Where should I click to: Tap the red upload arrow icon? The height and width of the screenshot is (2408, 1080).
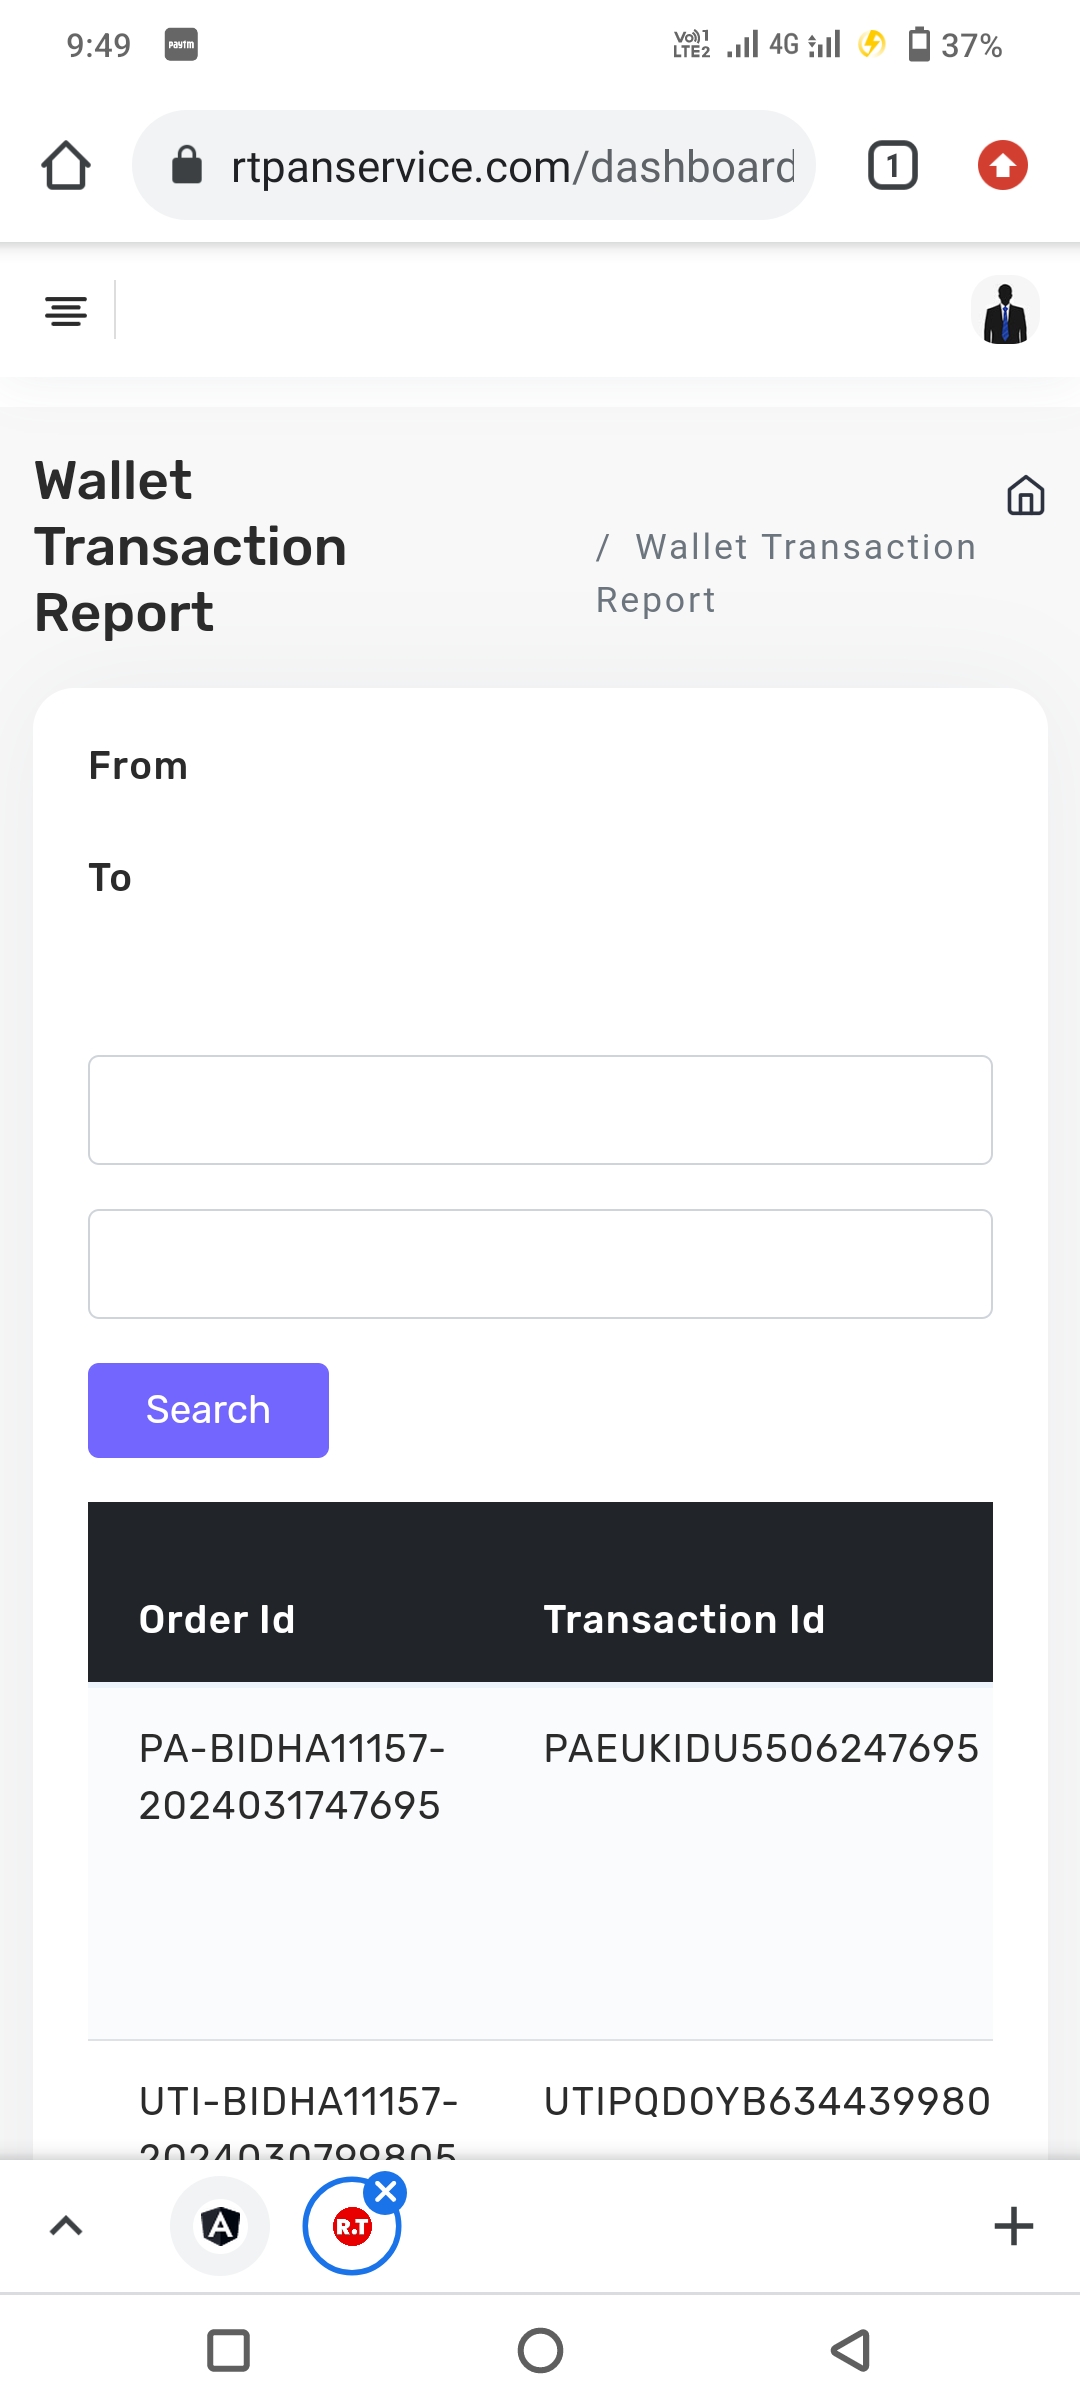tap(1002, 166)
